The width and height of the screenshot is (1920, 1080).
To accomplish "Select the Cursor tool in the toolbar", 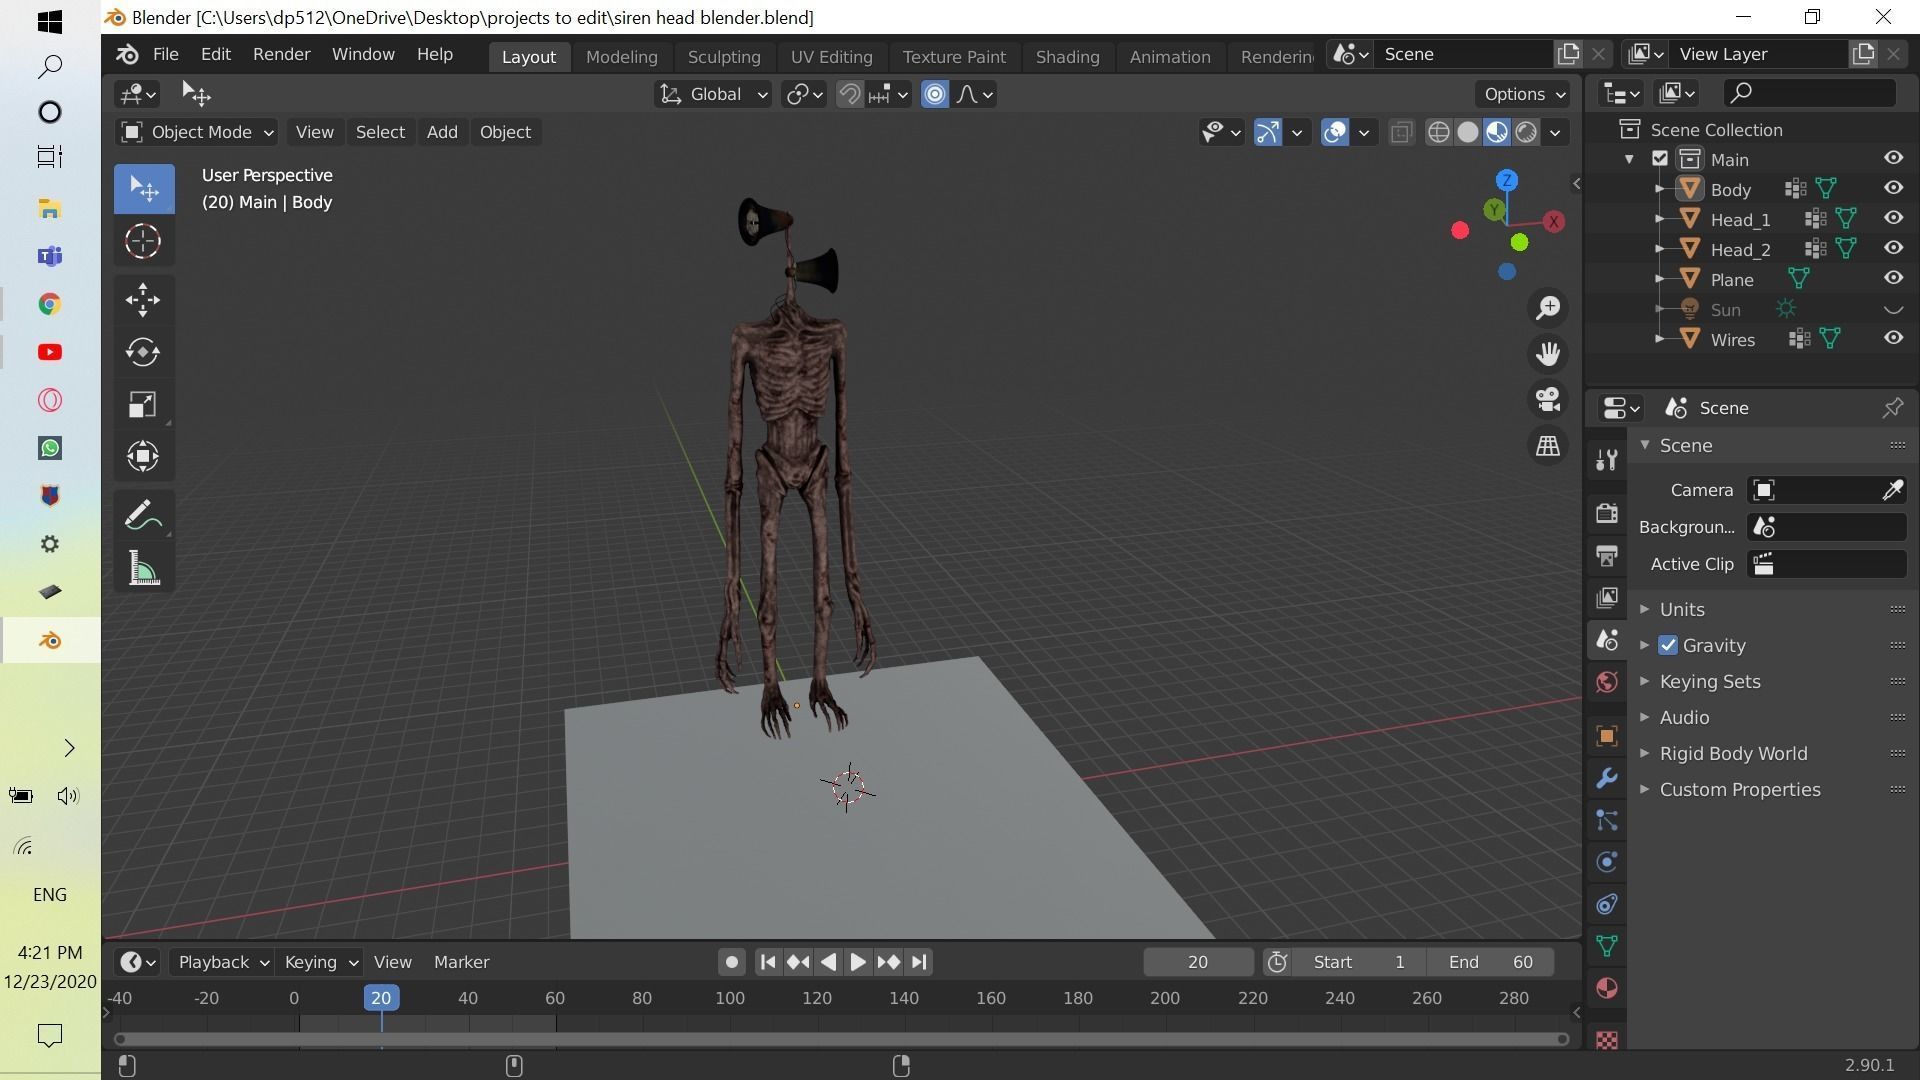I will coord(143,241).
